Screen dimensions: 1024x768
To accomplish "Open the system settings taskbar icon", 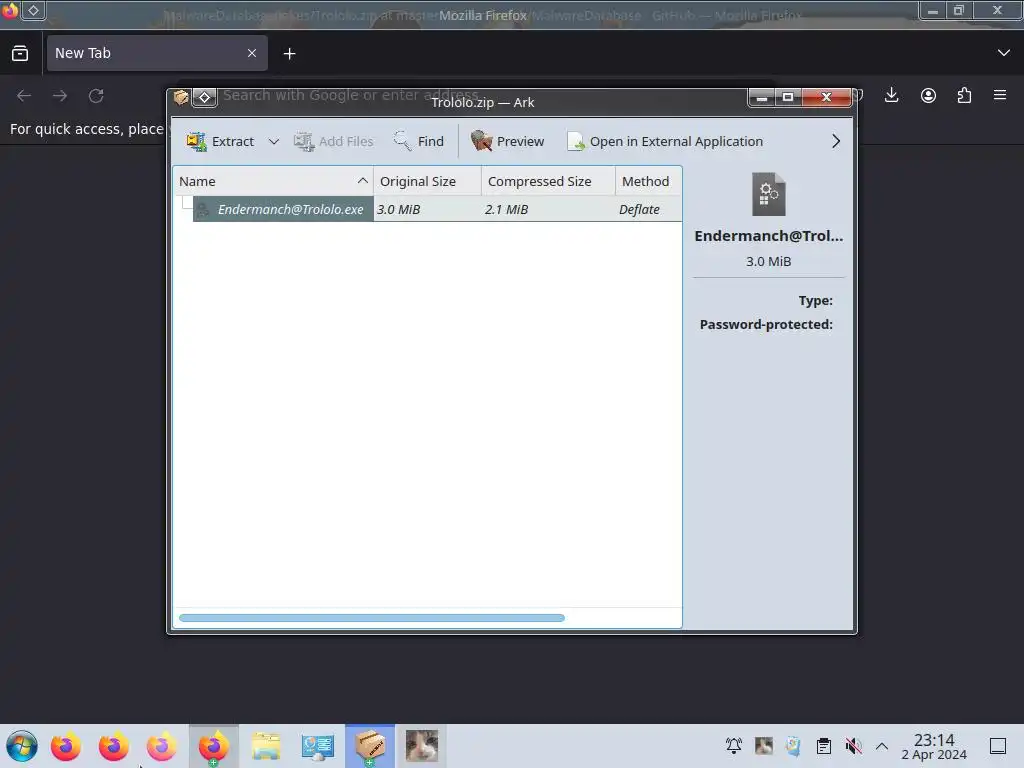I will point(318,746).
